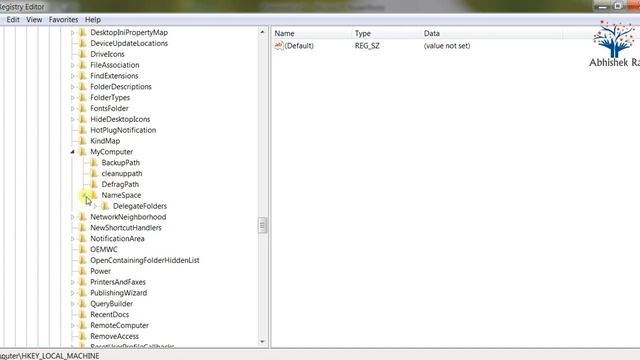Select the NetworkNeighborhood key label
Viewport: 640px width, 360px height.
pyautogui.click(x=128, y=217)
